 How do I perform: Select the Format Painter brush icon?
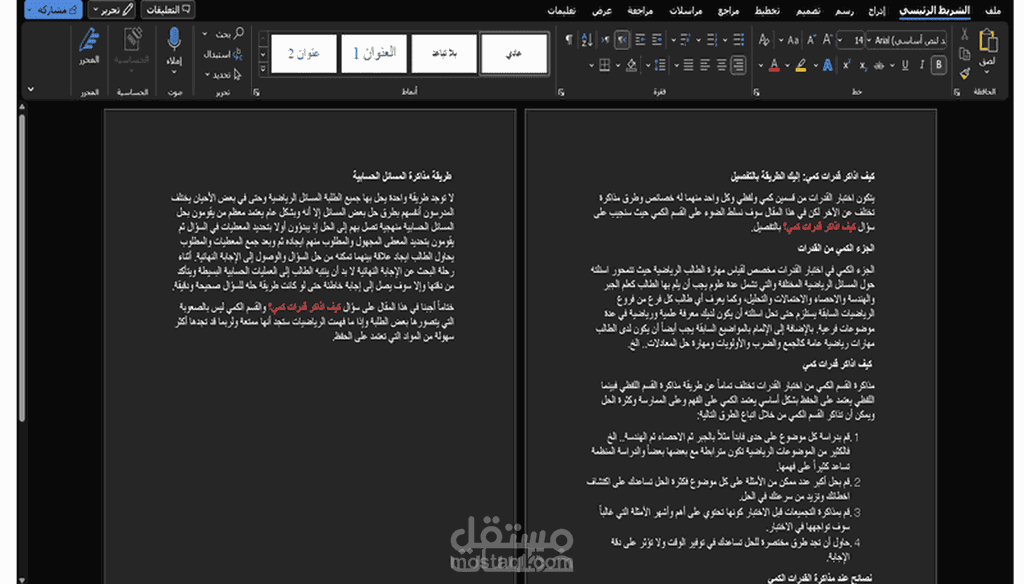pos(964,74)
